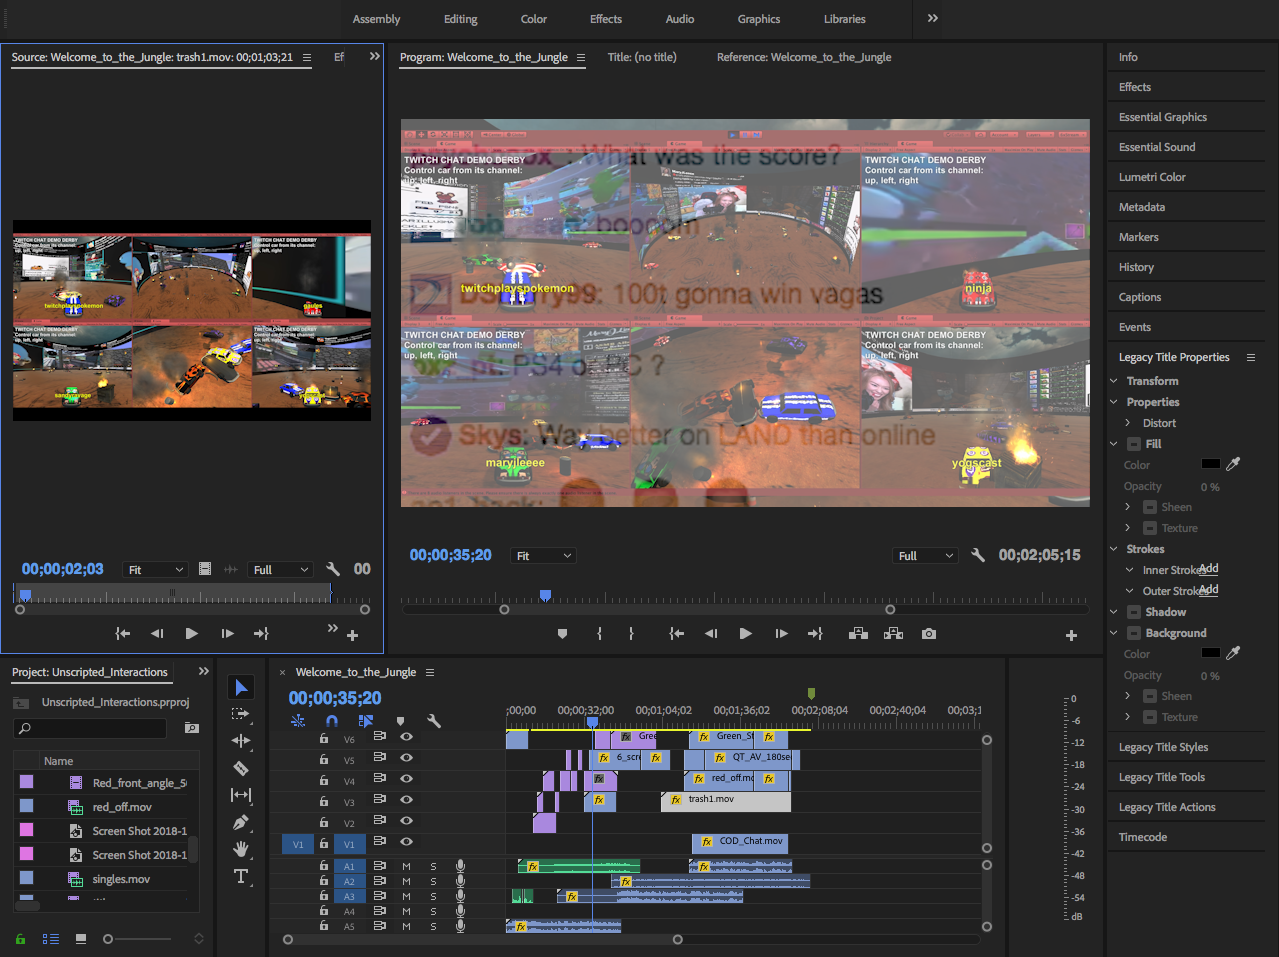Click the Background color swatch
This screenshot has height=957, width=1279.
(x=1210, y=652)
